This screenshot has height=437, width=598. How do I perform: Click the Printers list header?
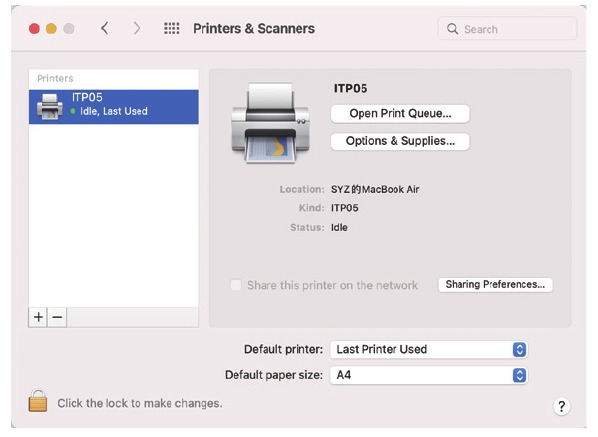coord(55,78)
